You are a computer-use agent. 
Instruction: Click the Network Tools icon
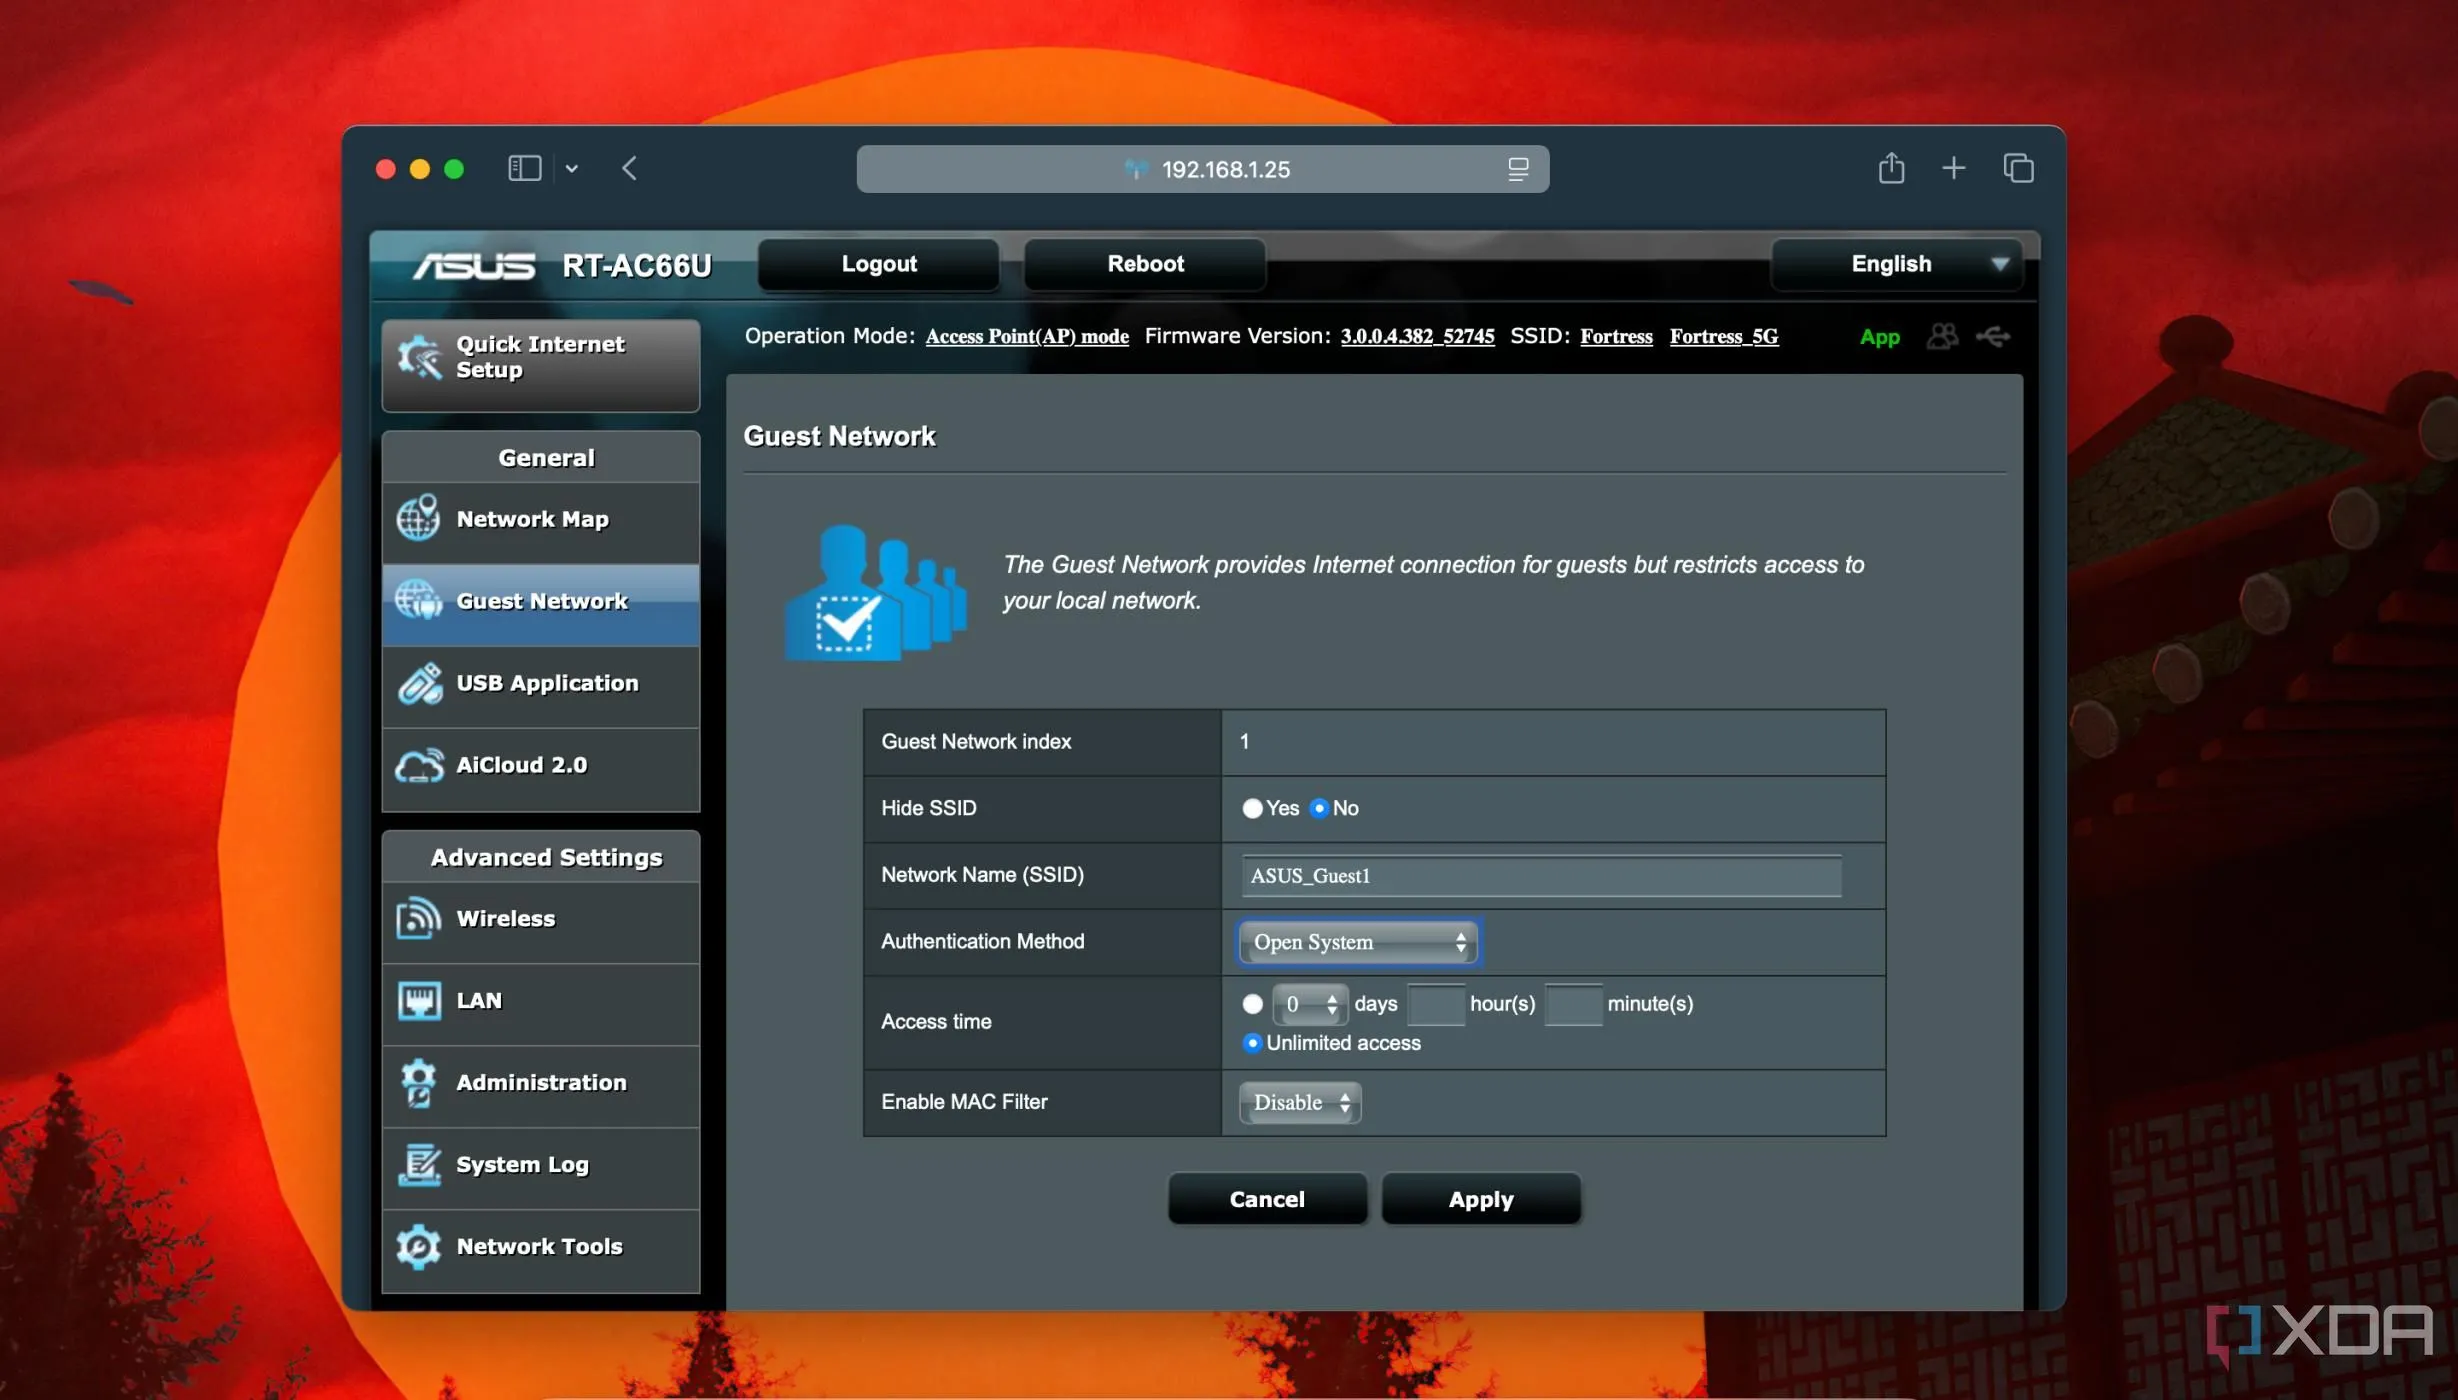[419, 1246]
